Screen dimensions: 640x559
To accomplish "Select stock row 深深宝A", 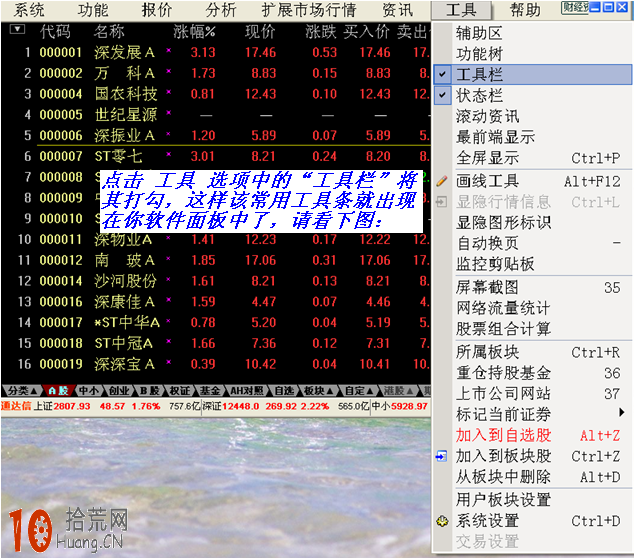I will tap(216, 364).
